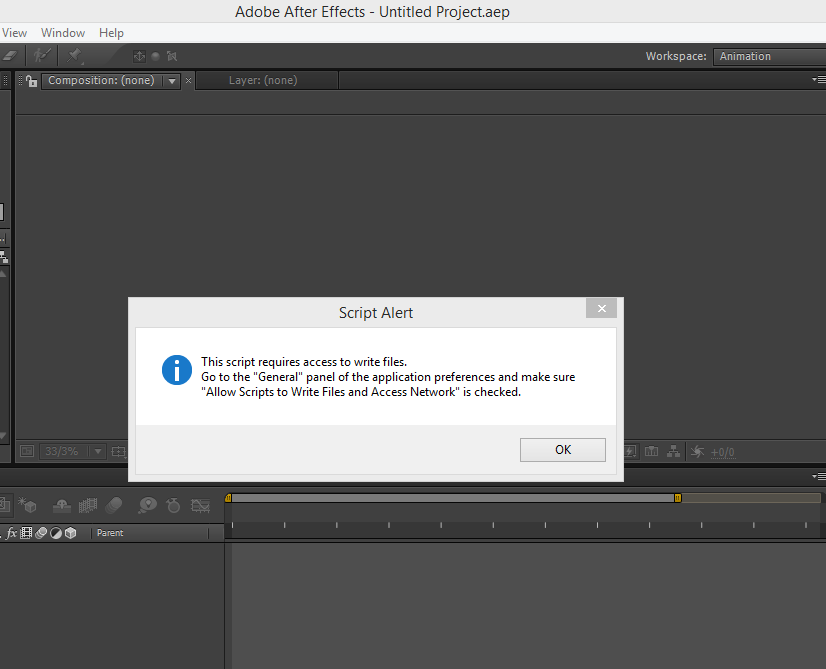826x669 pixels.
Task: Adjust the exposure value +0/0
Action: pos(722,452)
